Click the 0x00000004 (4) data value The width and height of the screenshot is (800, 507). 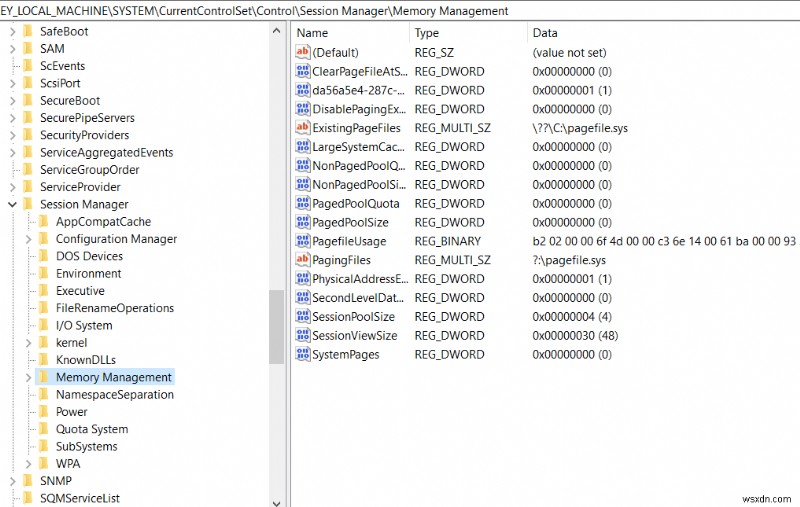click(x=572, y=317)
